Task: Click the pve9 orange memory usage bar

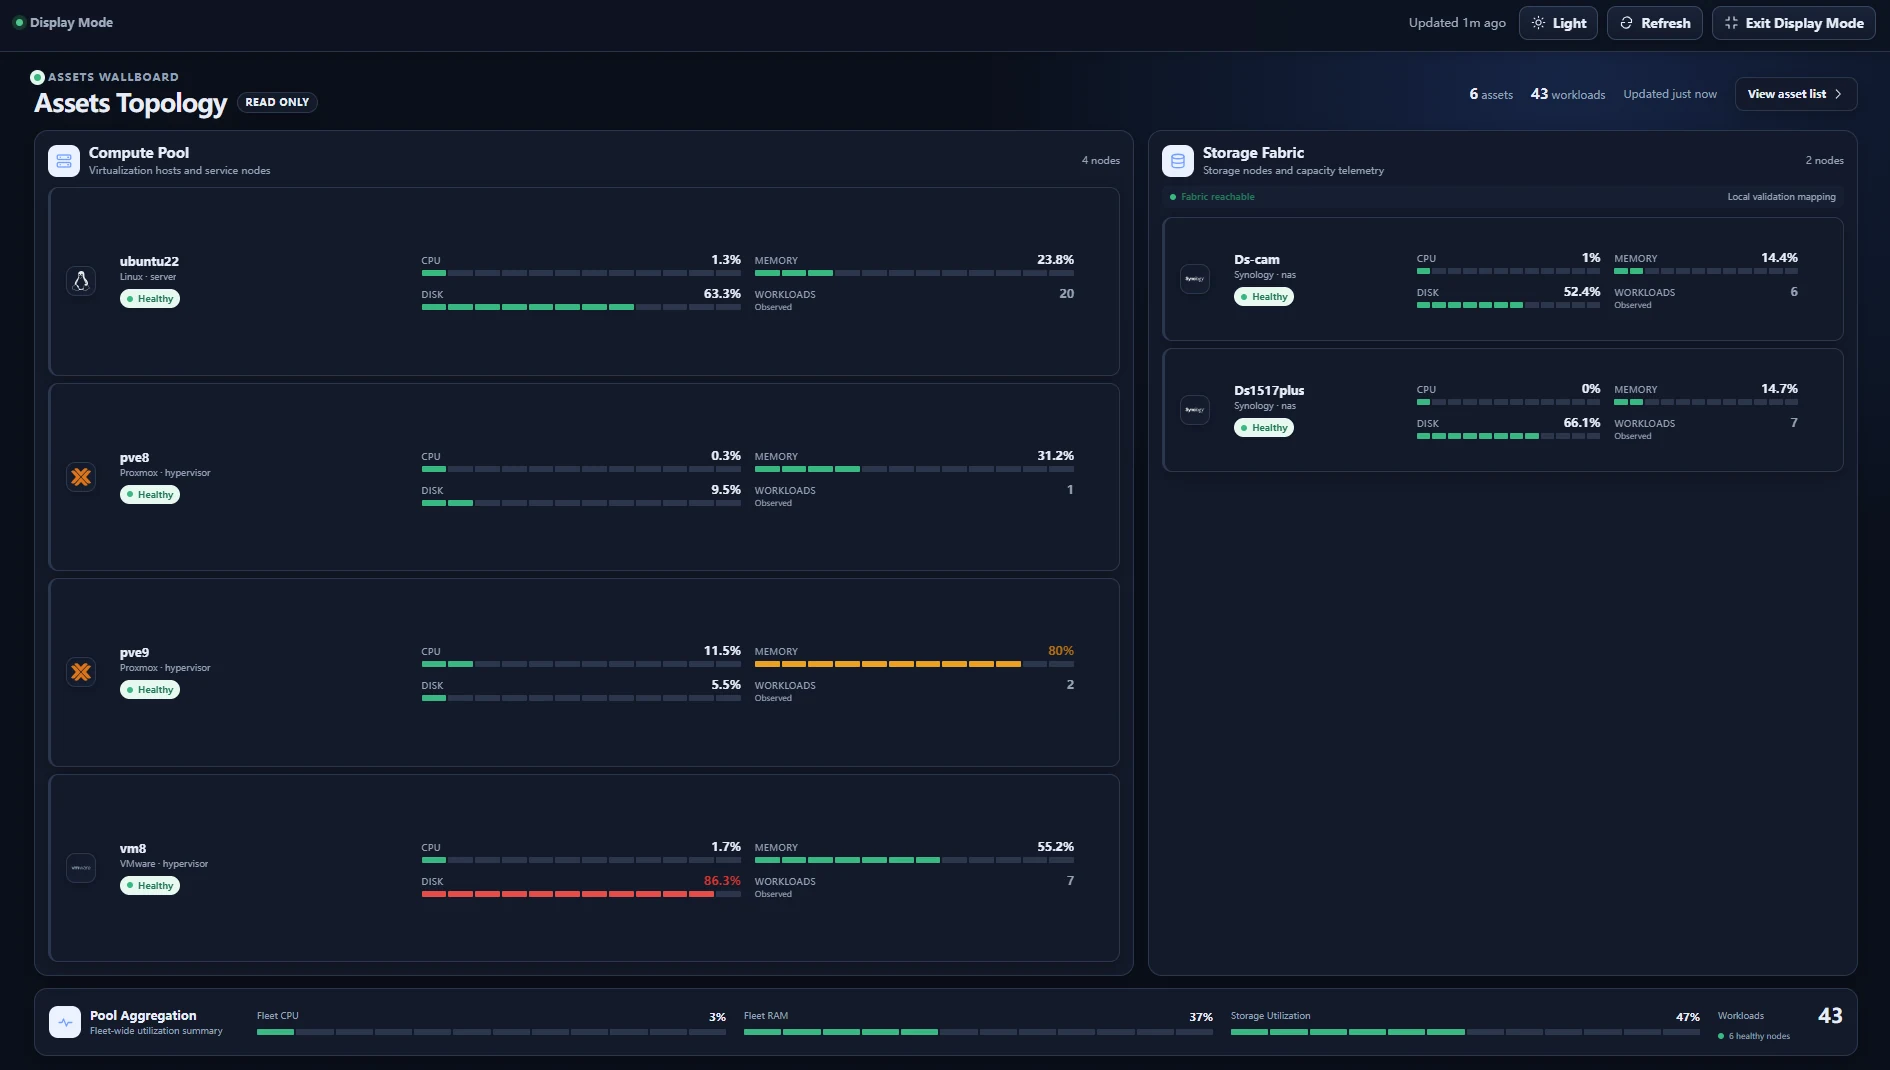Action: [x=914, y=664]
